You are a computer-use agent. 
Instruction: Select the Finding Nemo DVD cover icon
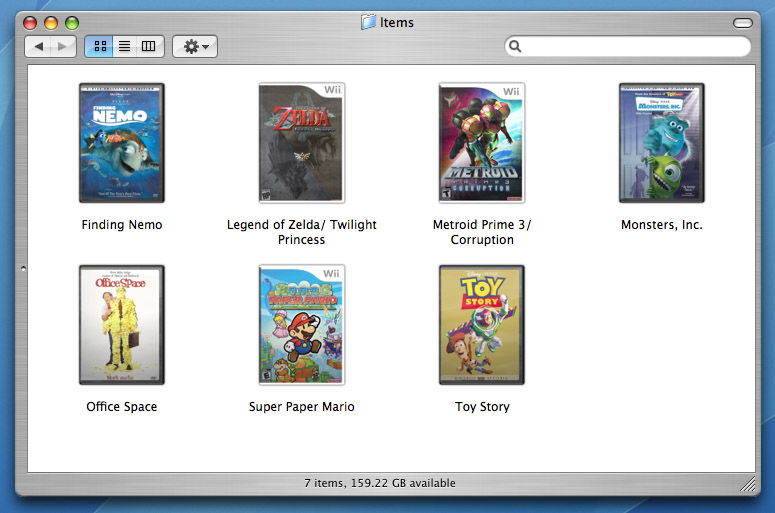click(x=122, y=143)
